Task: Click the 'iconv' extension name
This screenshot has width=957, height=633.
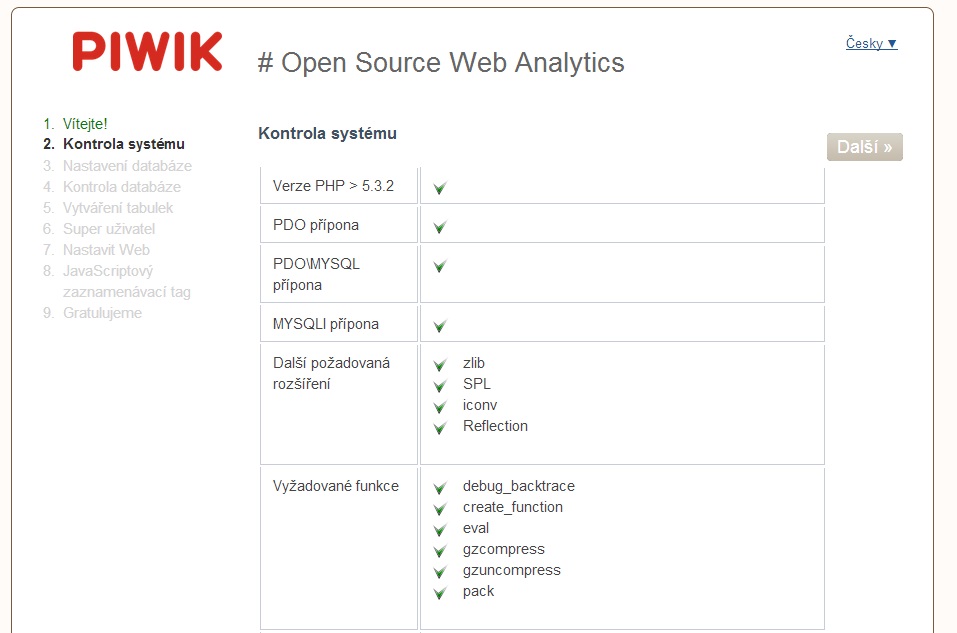Action: coord(480,405)
